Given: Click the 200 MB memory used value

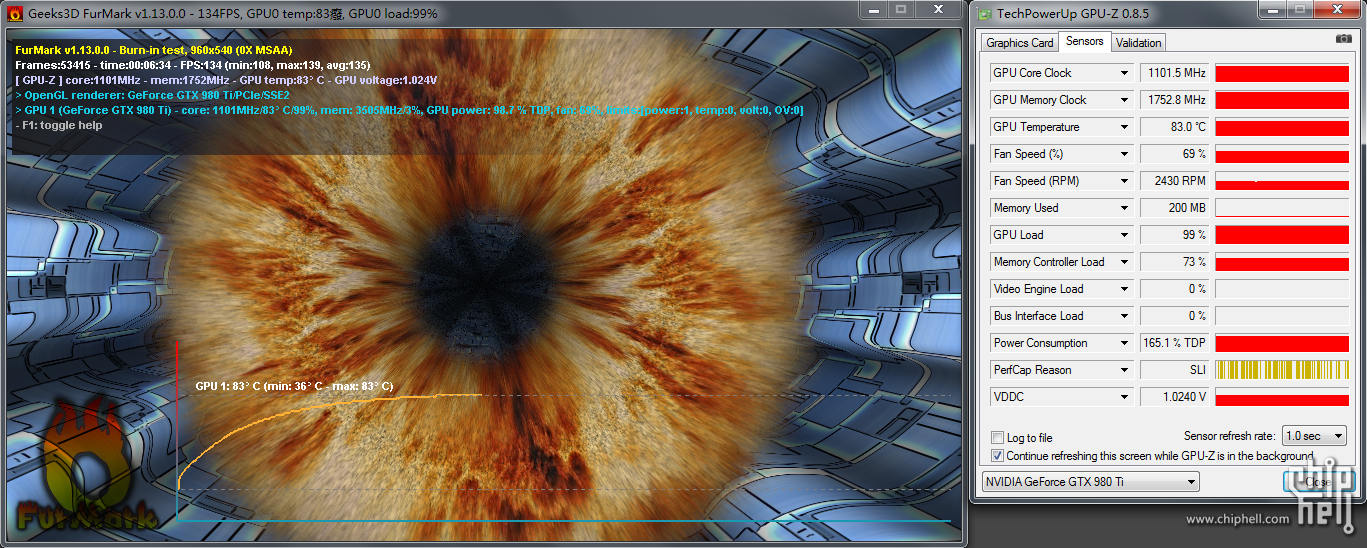Looking at the screenshot, I should [1176, 208].
